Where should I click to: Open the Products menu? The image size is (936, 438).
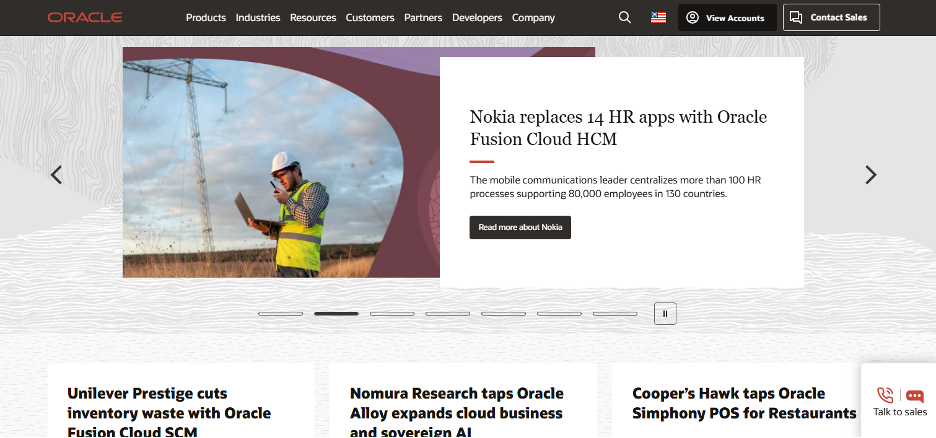[206, 17]
